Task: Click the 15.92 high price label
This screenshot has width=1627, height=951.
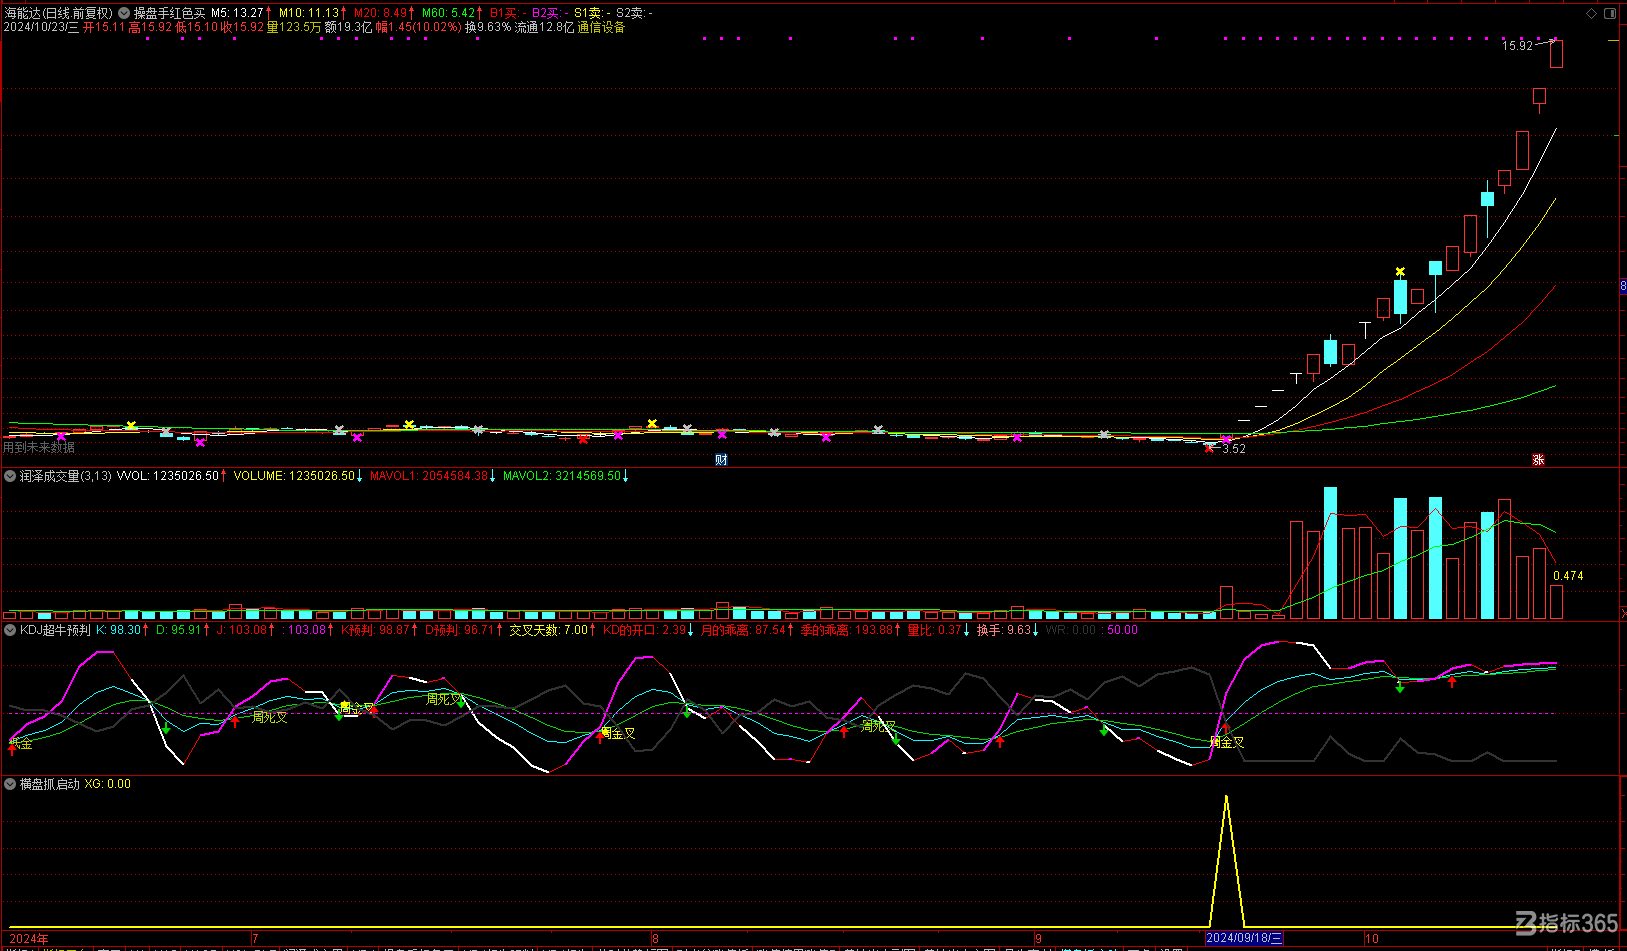Action: pyautogui.click(x=1517, y=46)
